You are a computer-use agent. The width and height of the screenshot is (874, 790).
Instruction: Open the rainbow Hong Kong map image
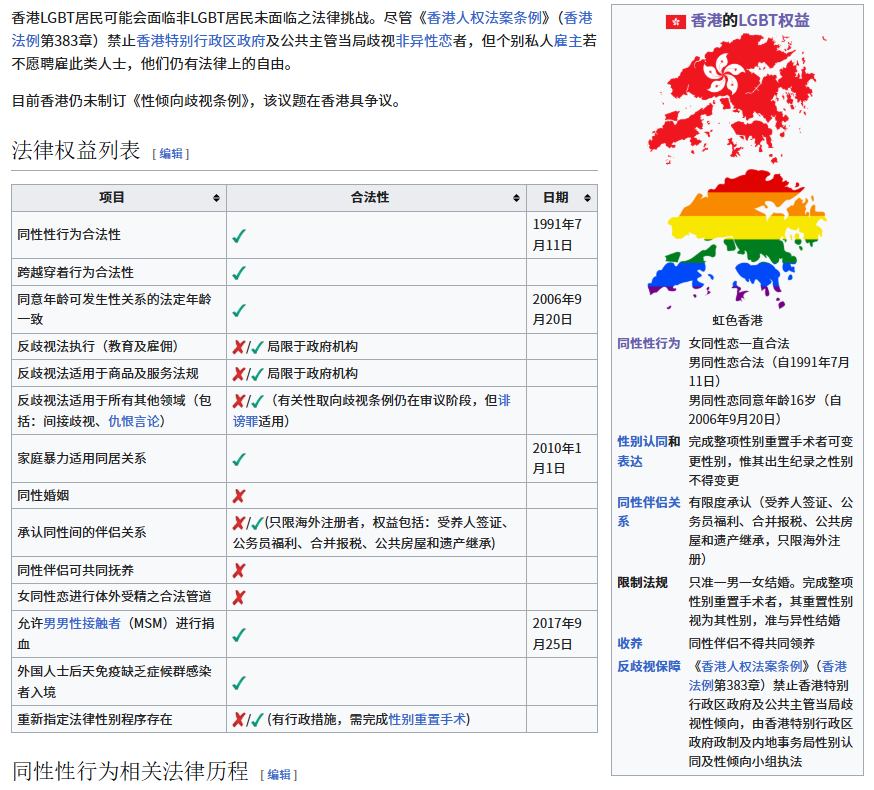(736, 239)
